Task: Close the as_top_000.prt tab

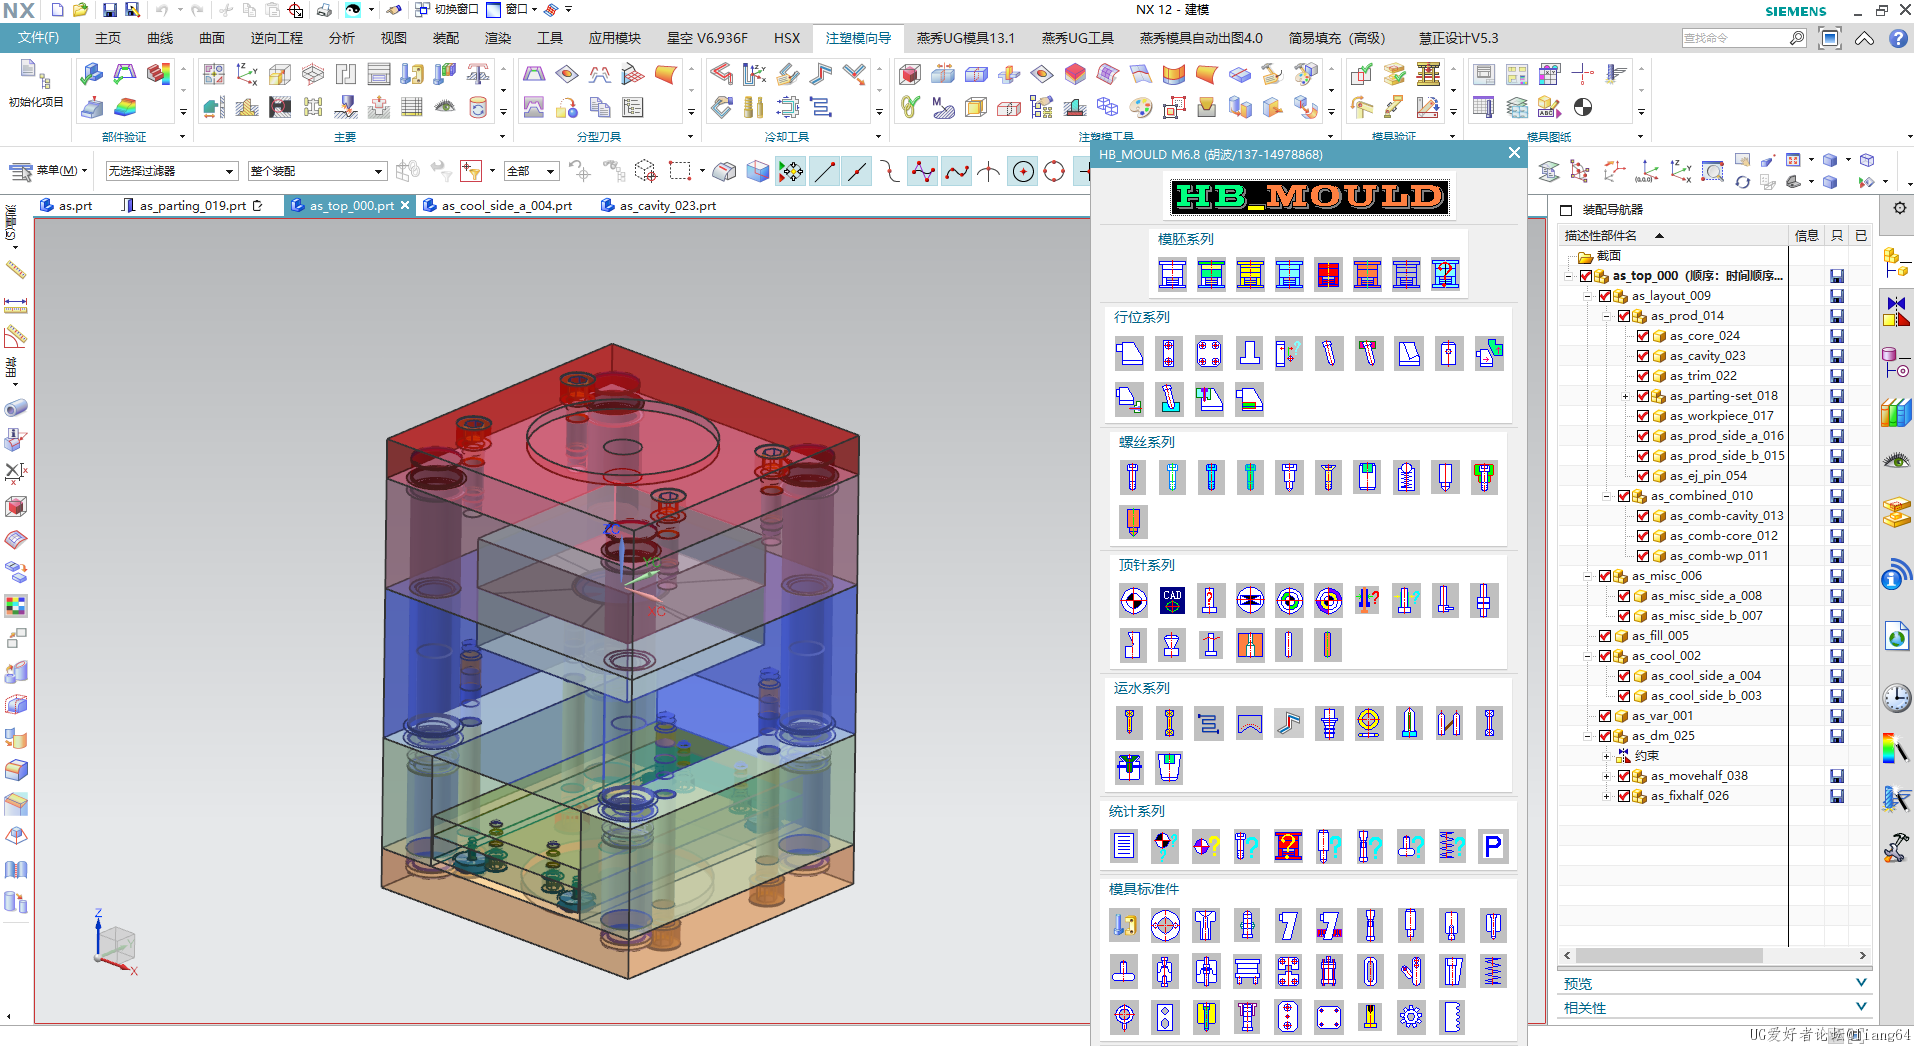Action: pyautogui.click(x=405, y=205)
